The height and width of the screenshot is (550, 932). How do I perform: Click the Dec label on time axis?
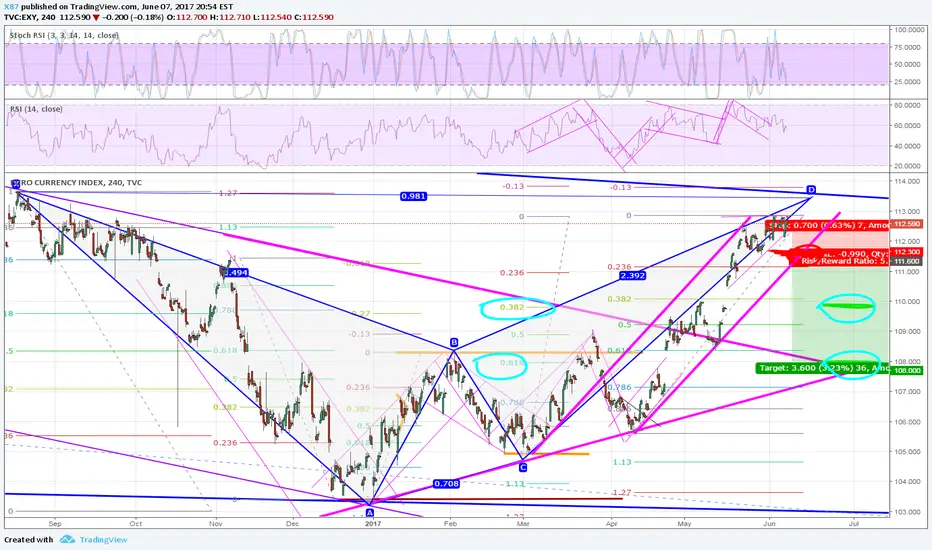[292, 524]
